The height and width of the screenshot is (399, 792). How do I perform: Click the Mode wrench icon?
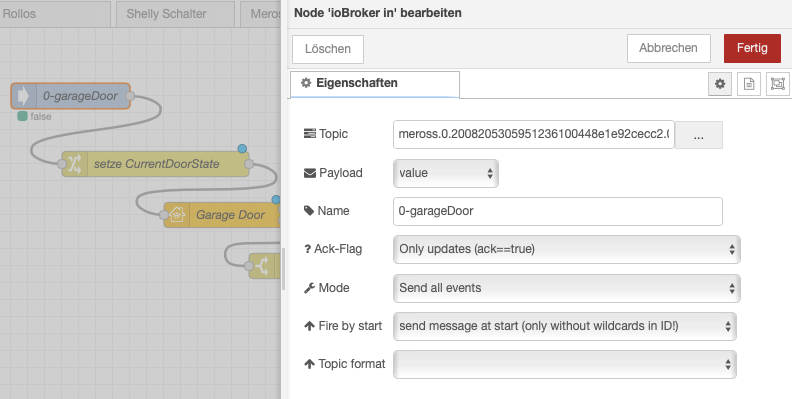coord(309,288)
